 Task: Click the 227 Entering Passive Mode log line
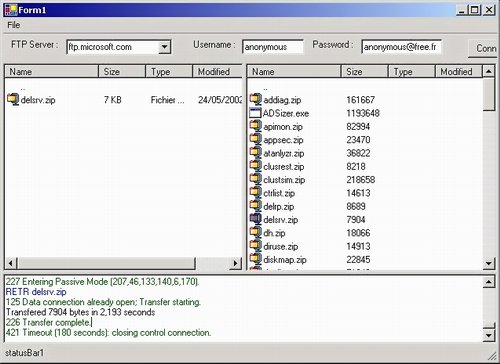pyautogui.click(x=102, y=282)
